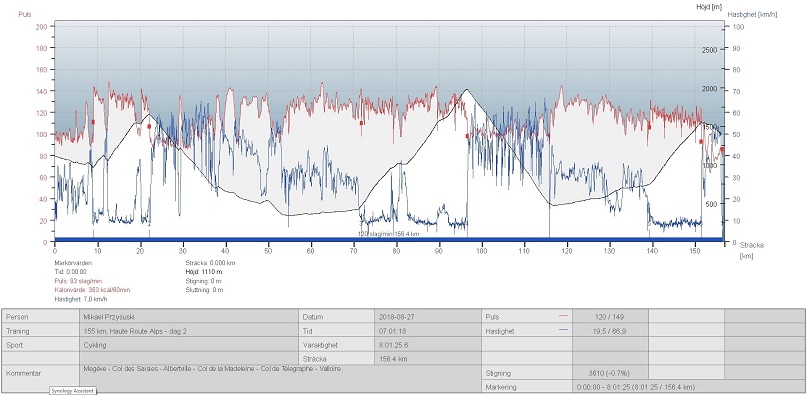Click the duration value 8:01:25.6

click(394, 345)
